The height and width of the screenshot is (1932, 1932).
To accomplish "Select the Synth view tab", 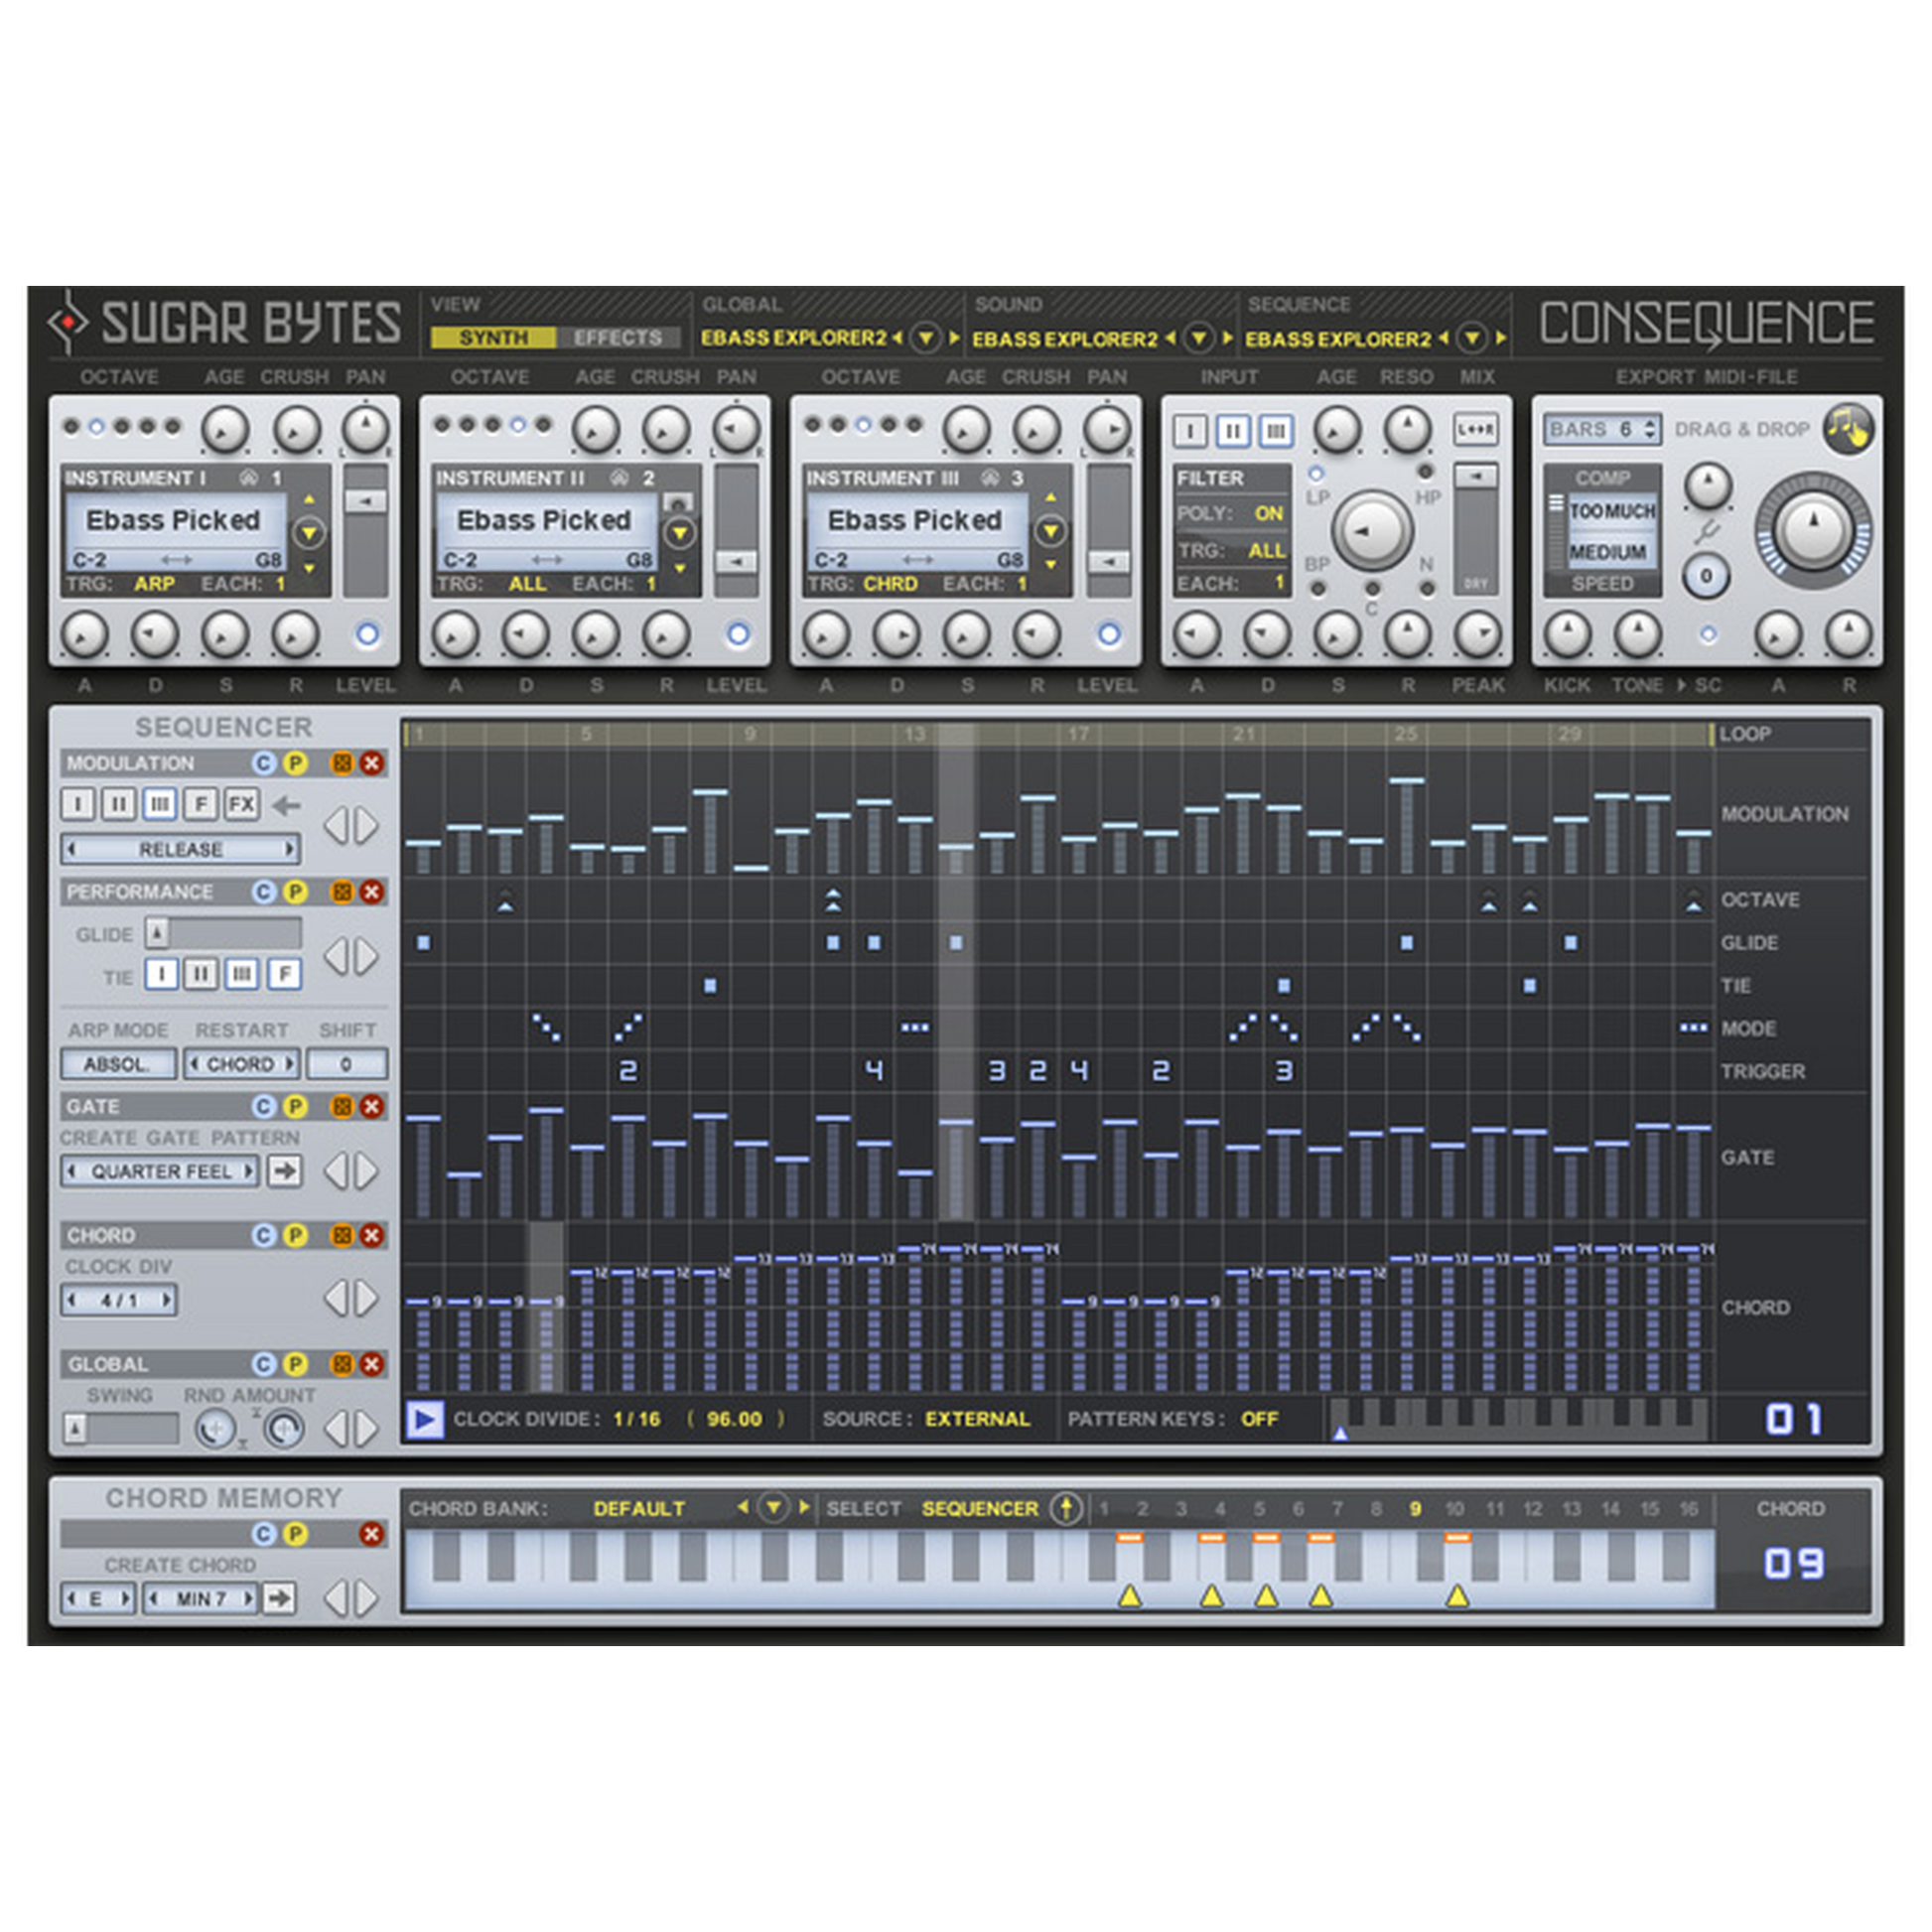I will [x=493, y=338].
